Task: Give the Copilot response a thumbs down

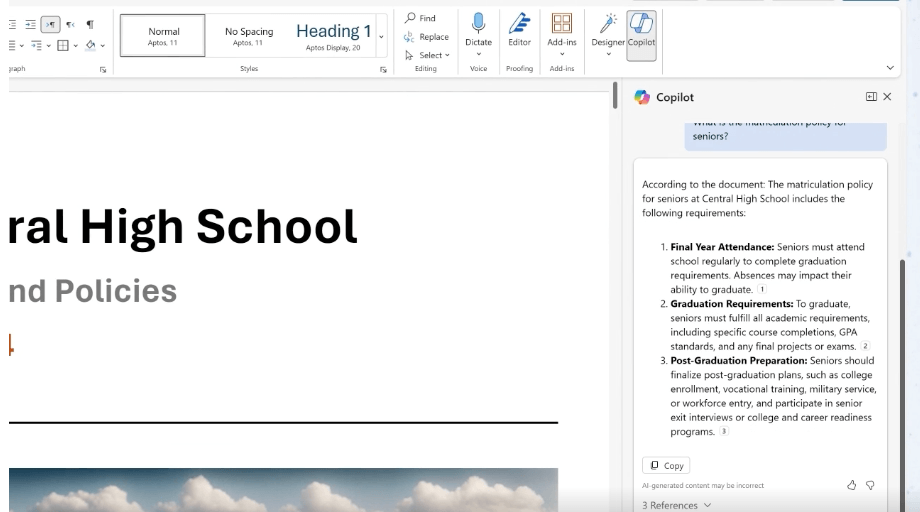Action: click(870, 485)
